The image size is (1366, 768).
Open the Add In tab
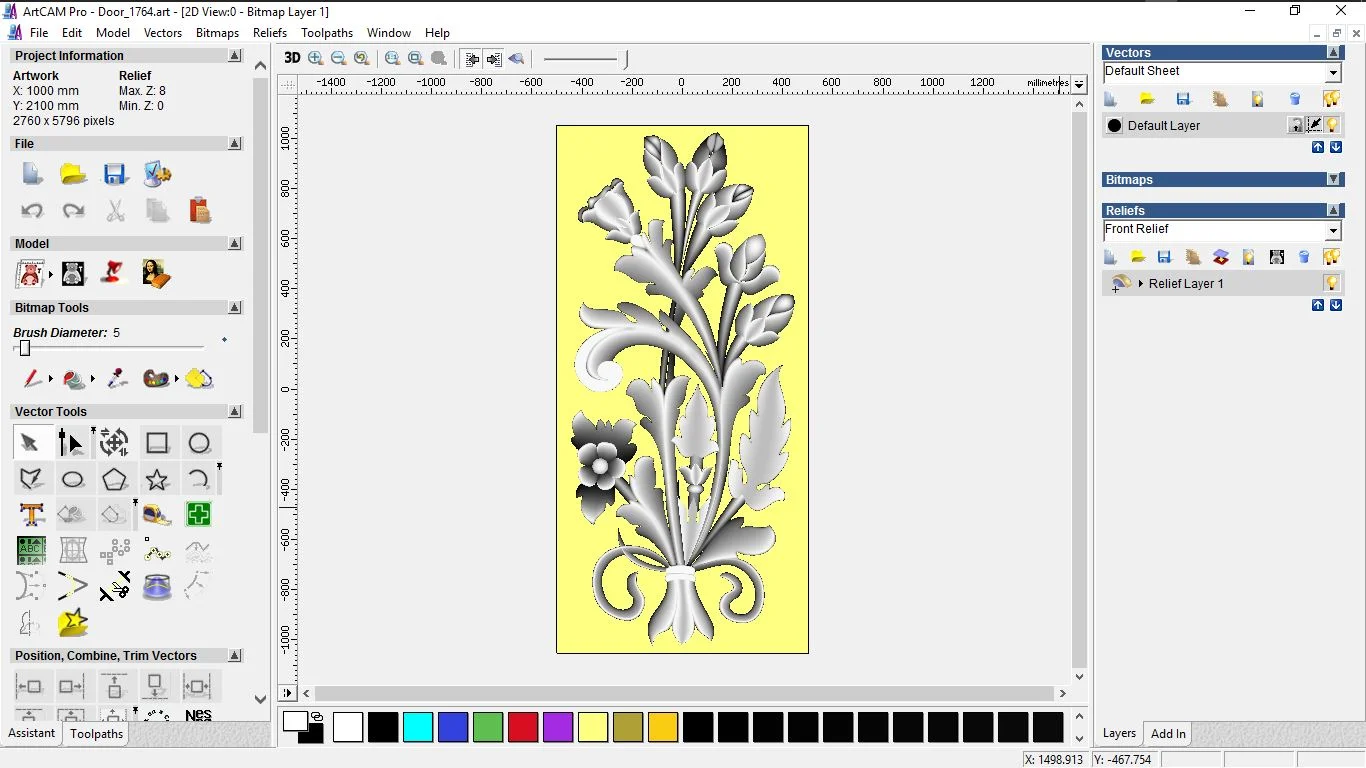(1168, 734)
